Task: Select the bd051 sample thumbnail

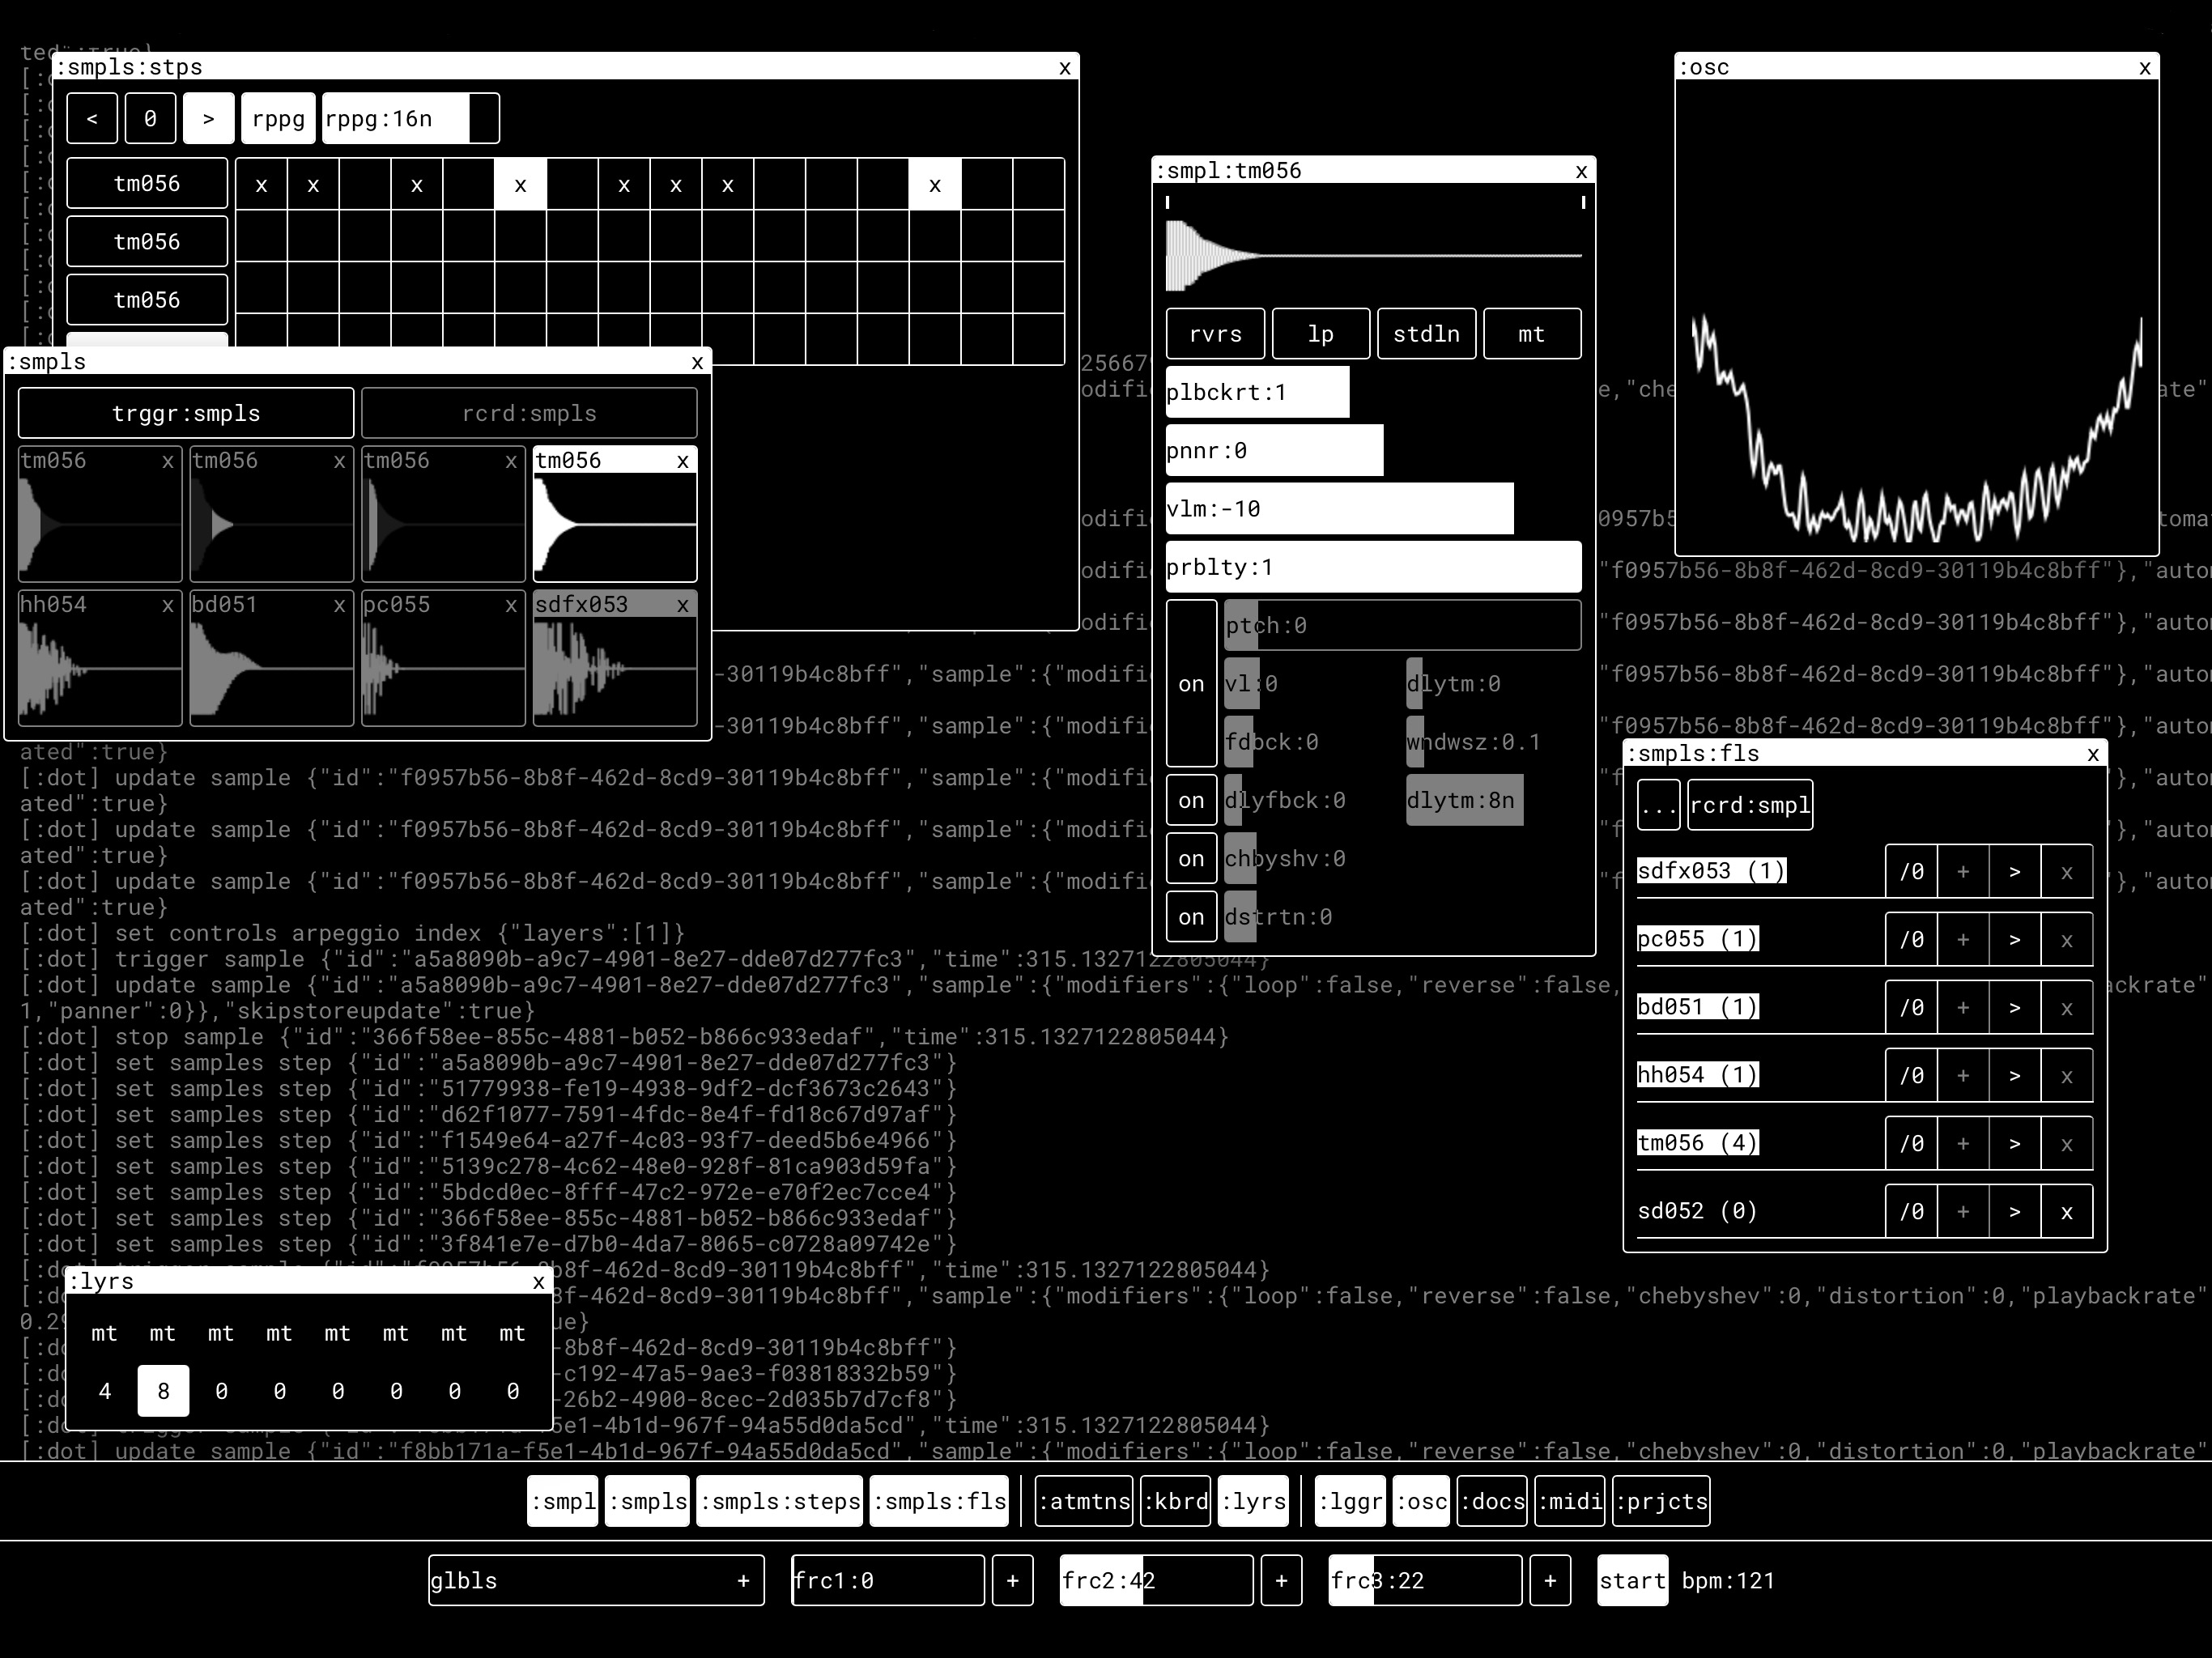Action: (272, 658)
